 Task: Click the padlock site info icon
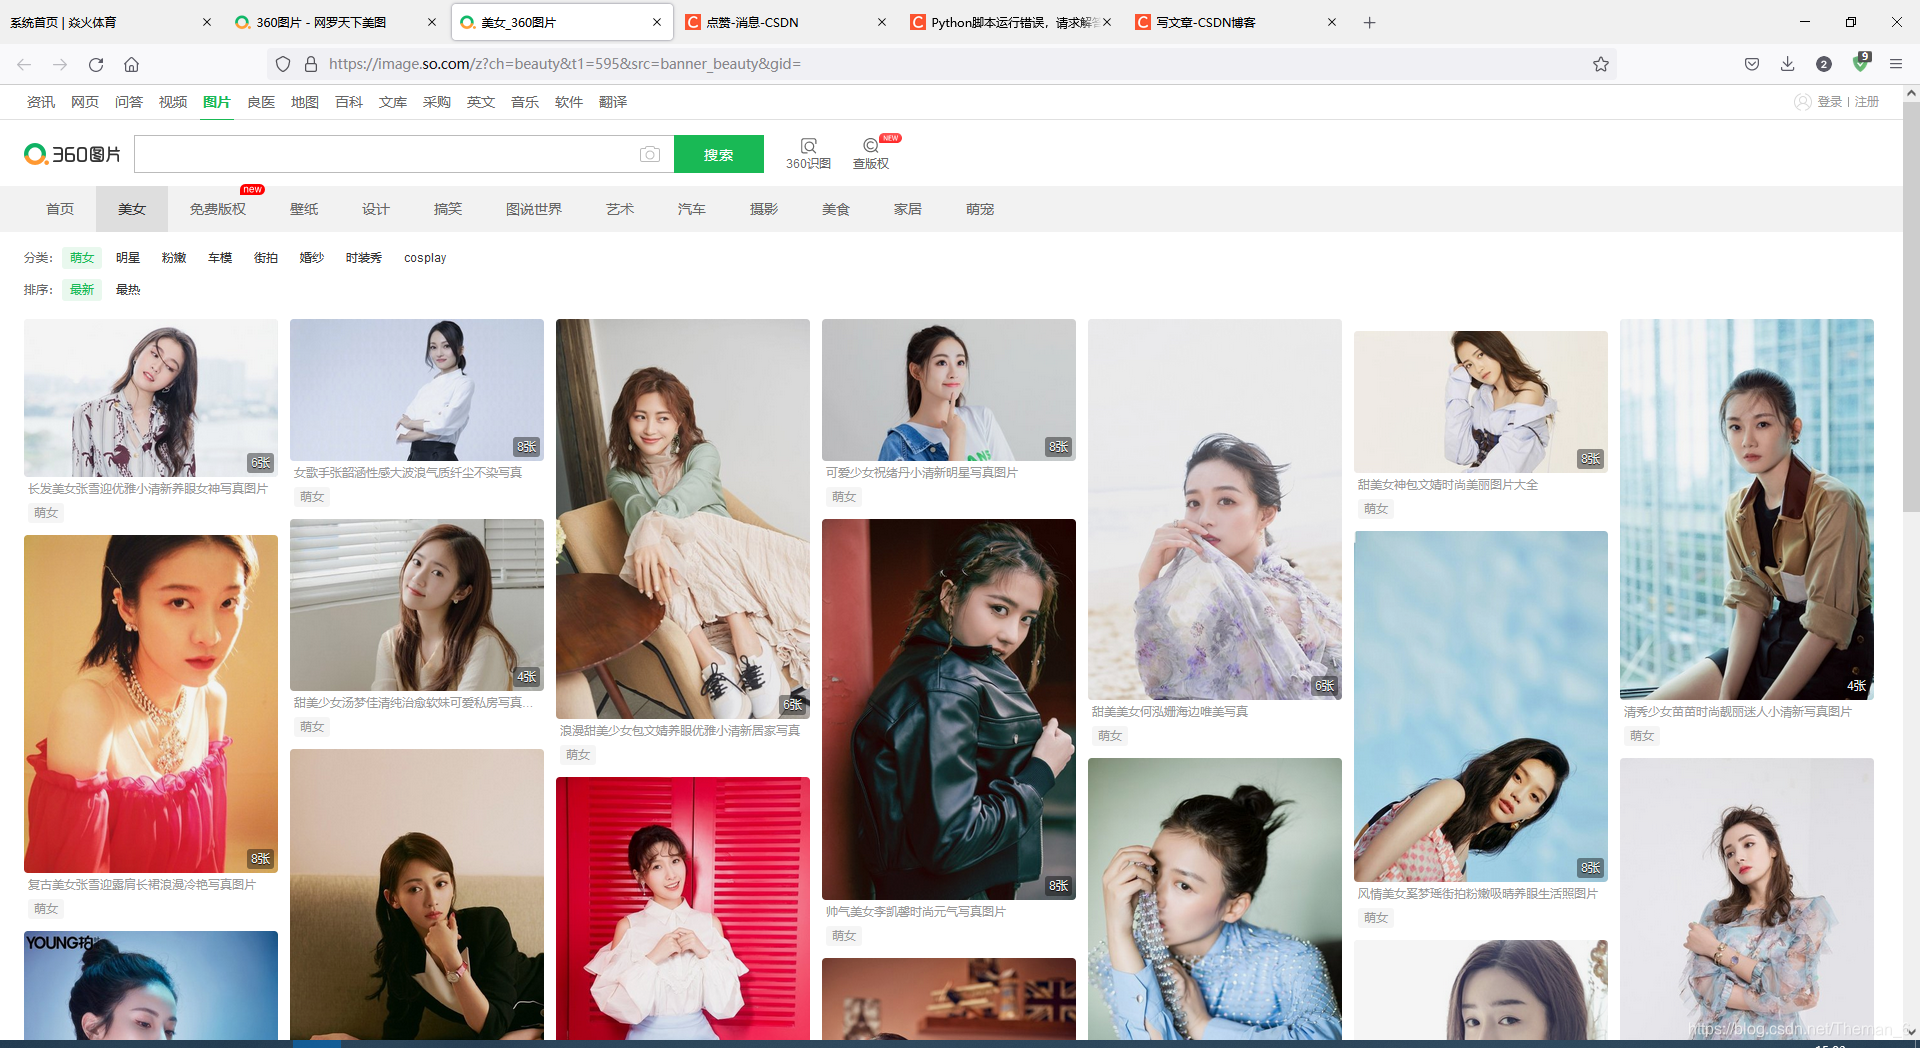pos(311,64)
